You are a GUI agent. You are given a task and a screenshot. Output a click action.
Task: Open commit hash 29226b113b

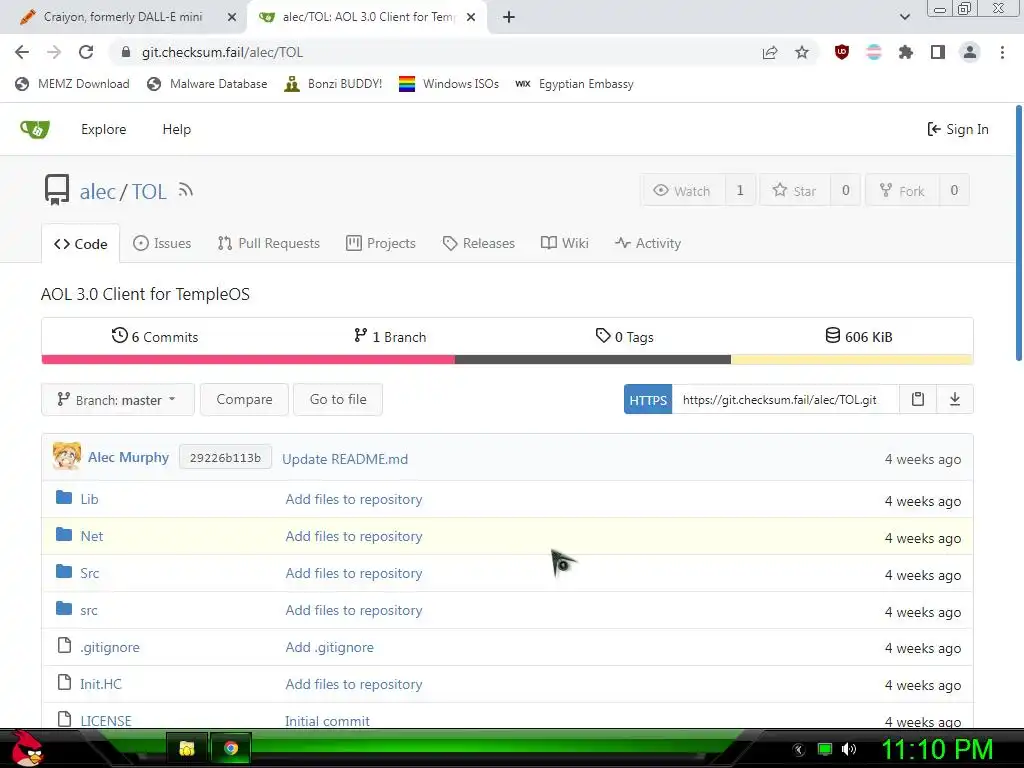tap(225, 458)
